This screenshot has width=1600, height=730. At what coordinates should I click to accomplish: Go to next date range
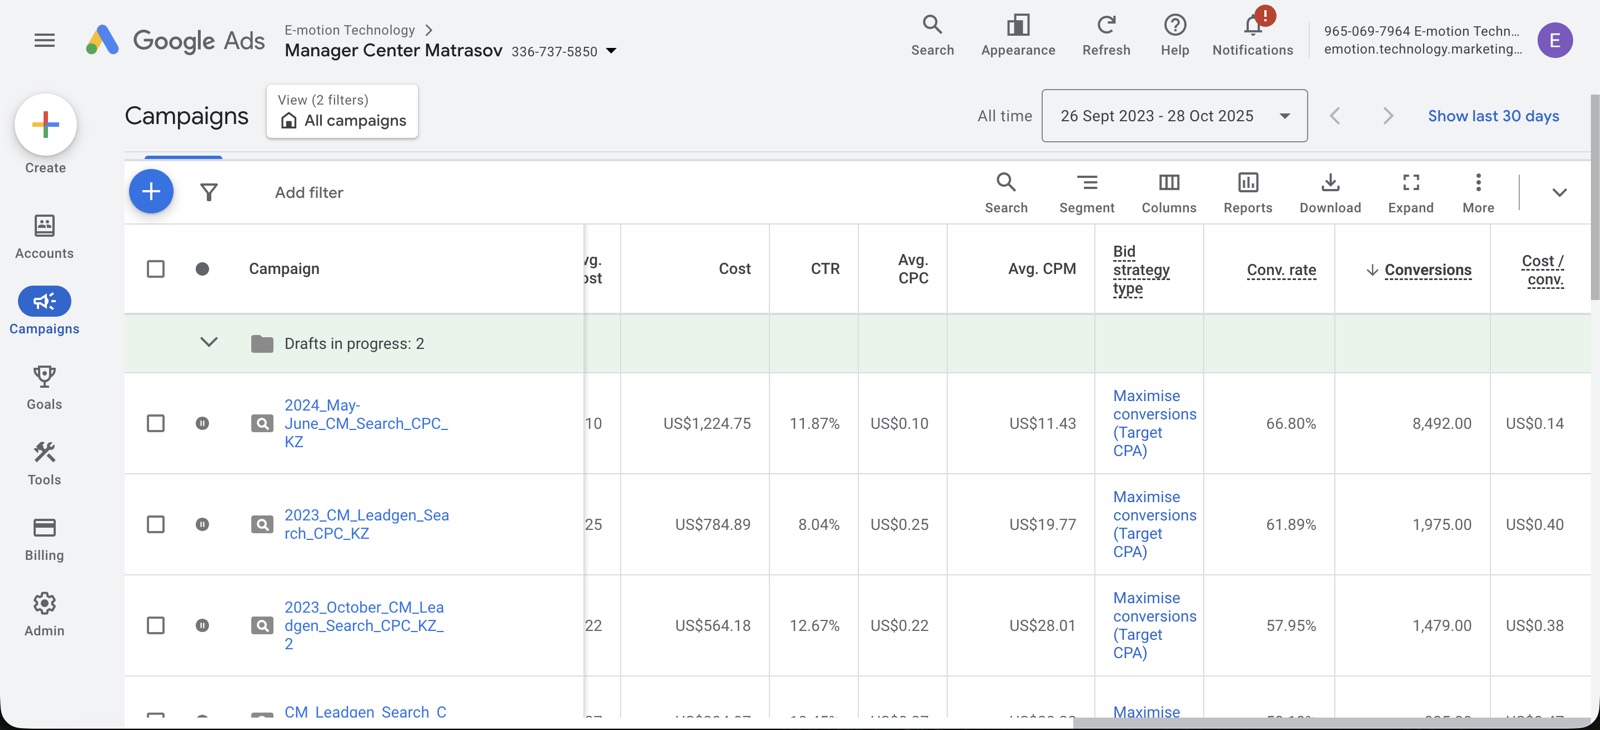(1387, 116)
